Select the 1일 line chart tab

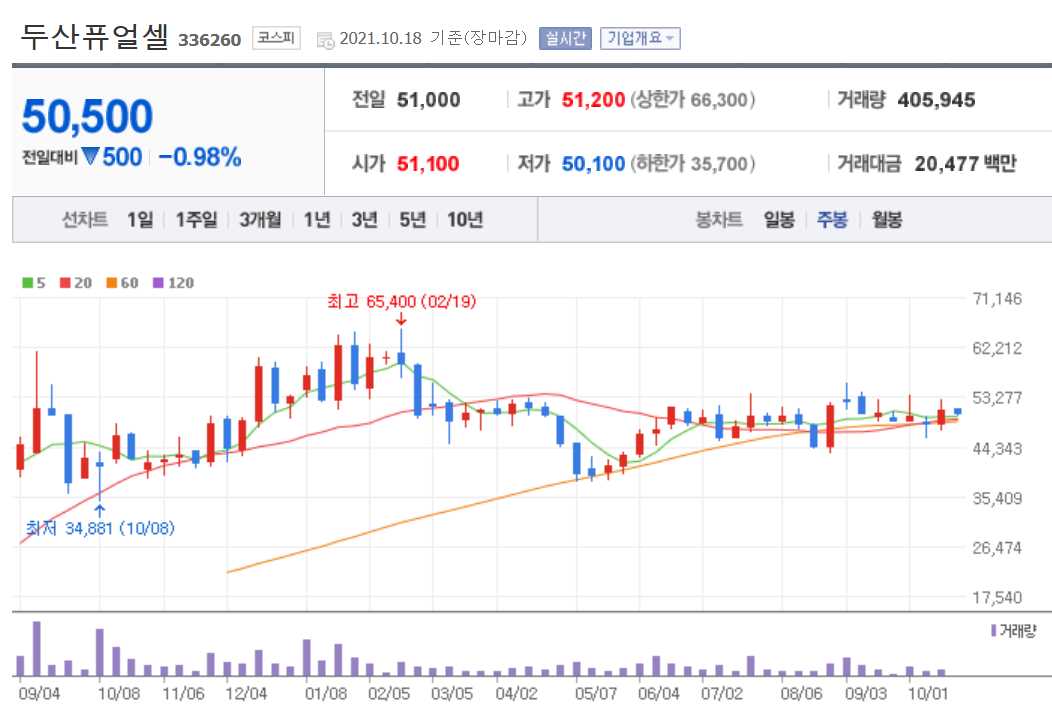tap(140, 219)
